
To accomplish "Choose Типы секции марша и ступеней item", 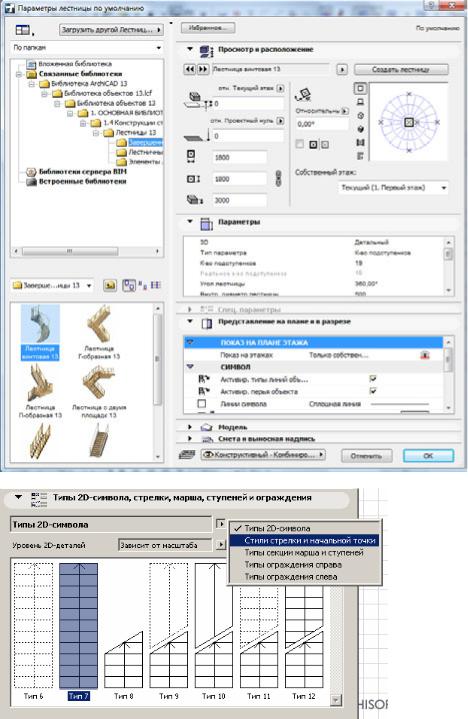I will [x=305, y=553].
